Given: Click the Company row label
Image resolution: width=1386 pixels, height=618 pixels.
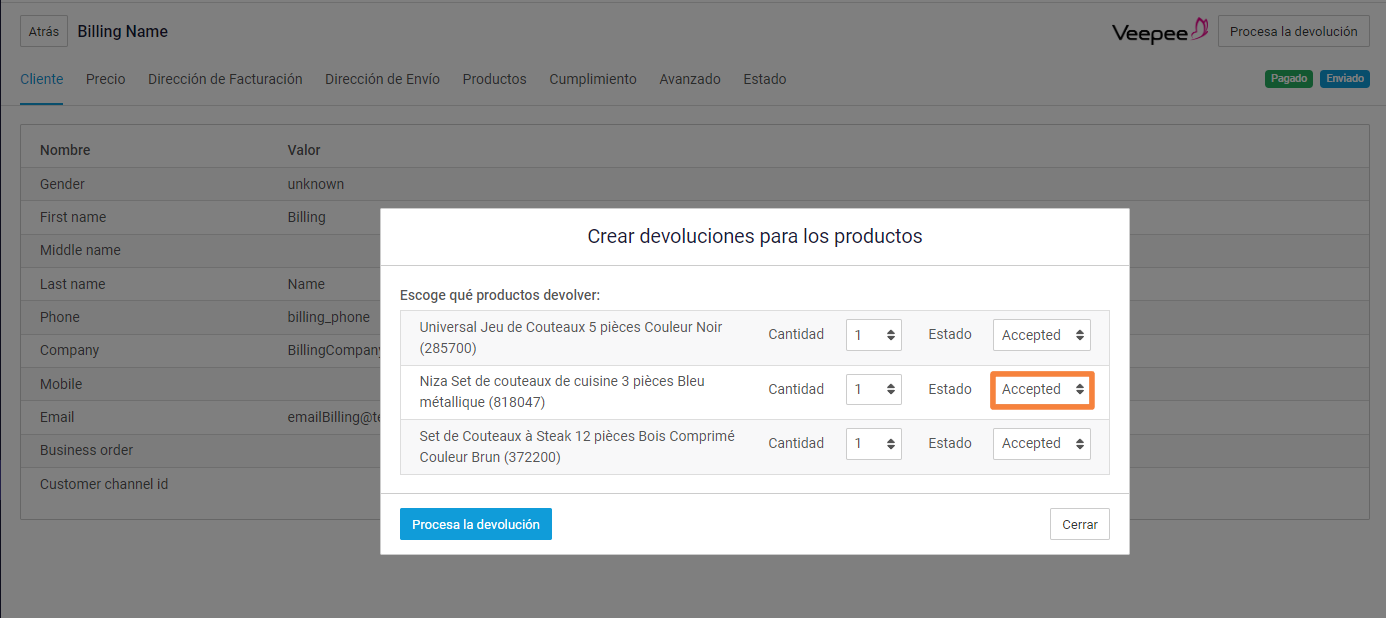Looking at the screenshot, I should (69, 350).
